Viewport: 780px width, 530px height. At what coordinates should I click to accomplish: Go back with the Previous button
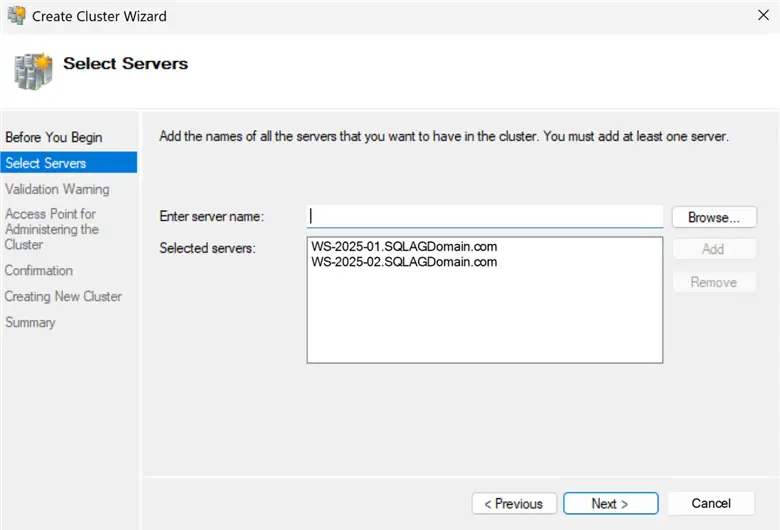(x=514, y=504)
